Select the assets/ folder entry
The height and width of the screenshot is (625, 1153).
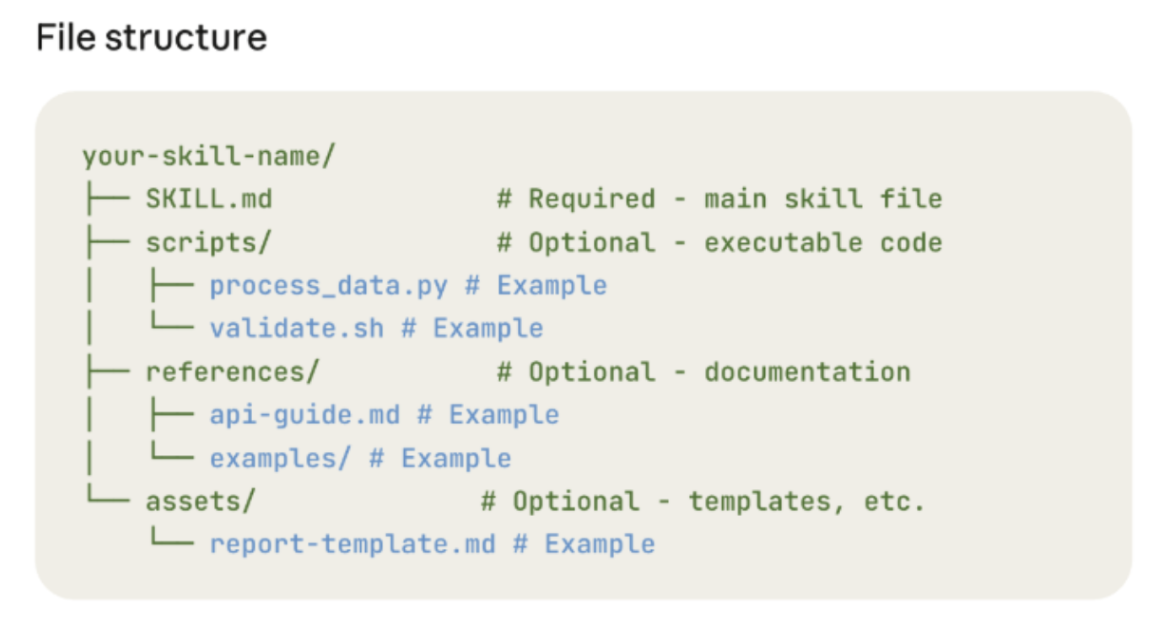click(x=200, y=501)
